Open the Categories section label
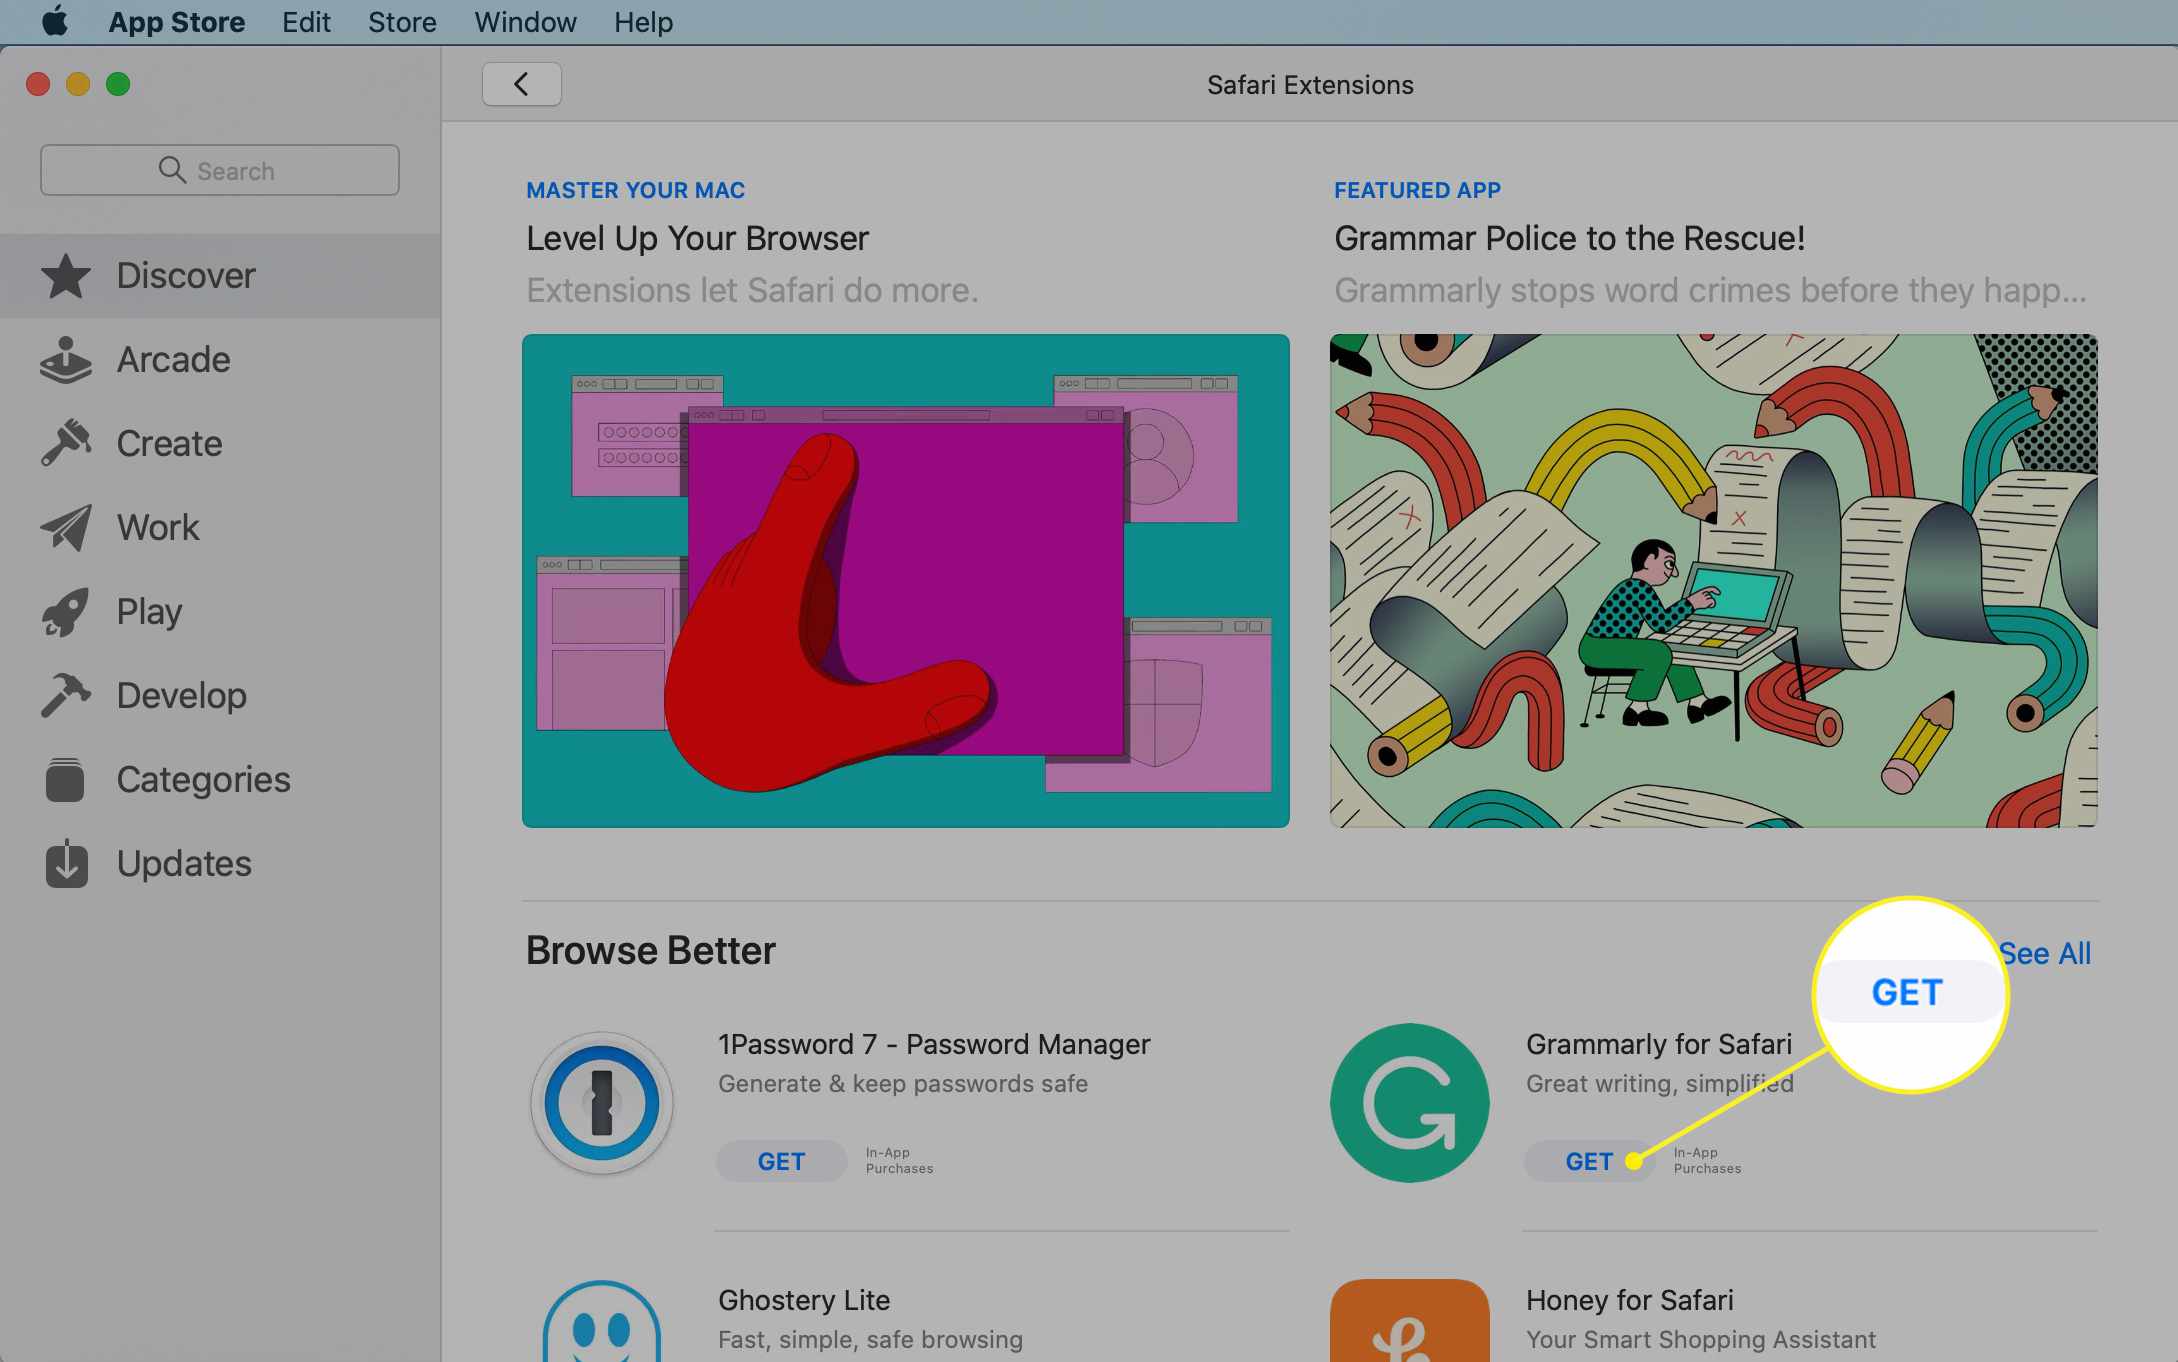This screenshot has width=2178, height=1362. pyautogui.click(x=203, y=780)
